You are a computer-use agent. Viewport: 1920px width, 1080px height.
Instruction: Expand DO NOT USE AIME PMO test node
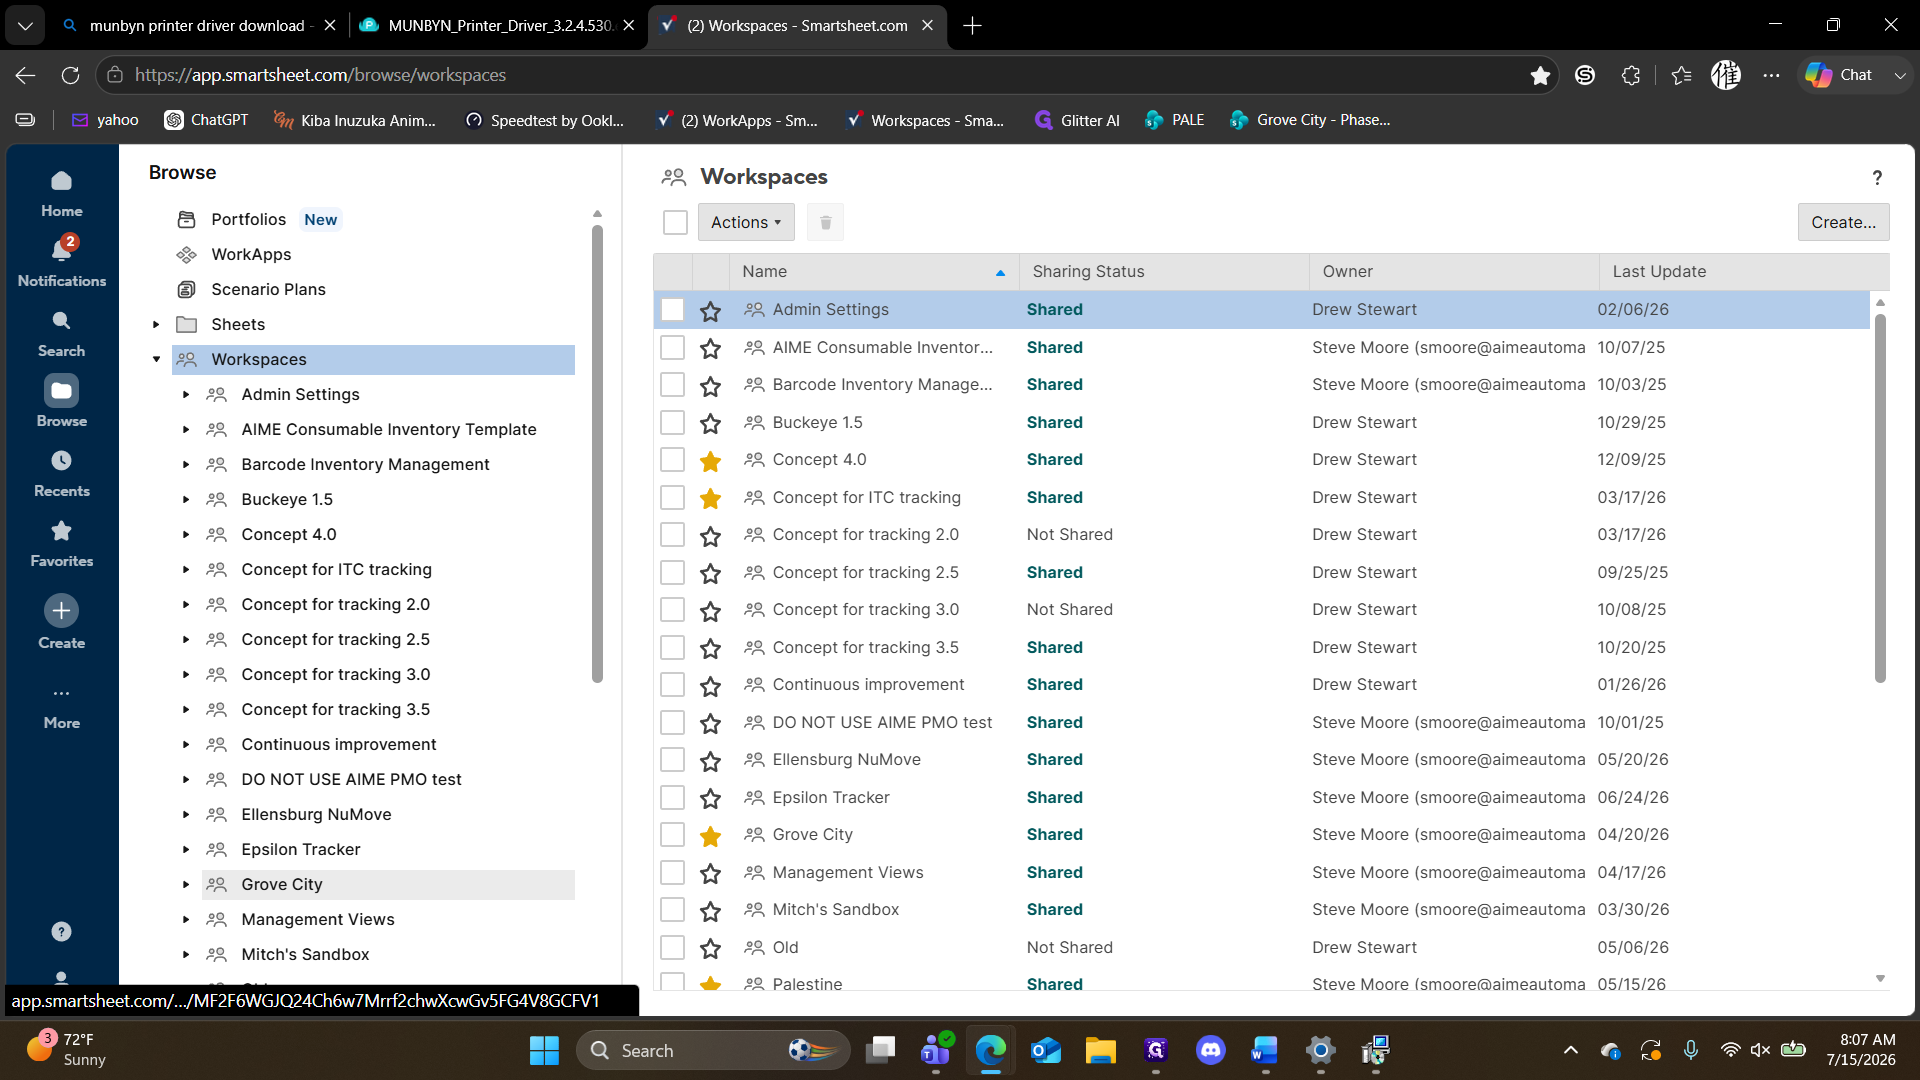coord(186,779)
